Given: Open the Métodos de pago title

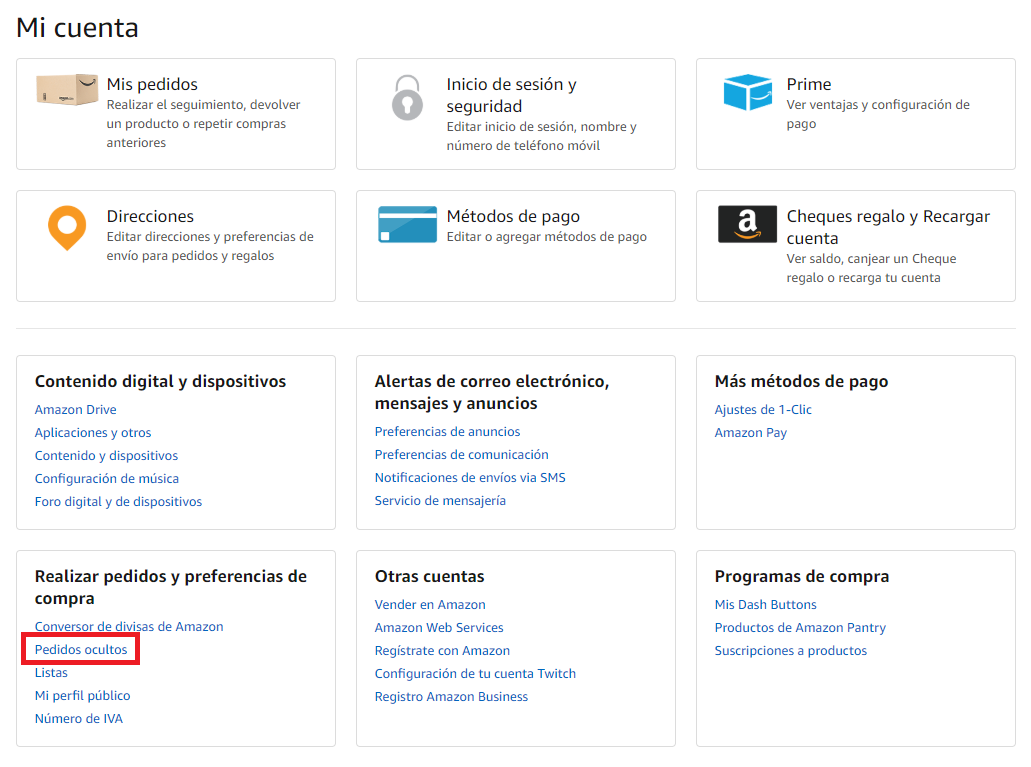Looking at the screenshot, I should pos(513,216).
